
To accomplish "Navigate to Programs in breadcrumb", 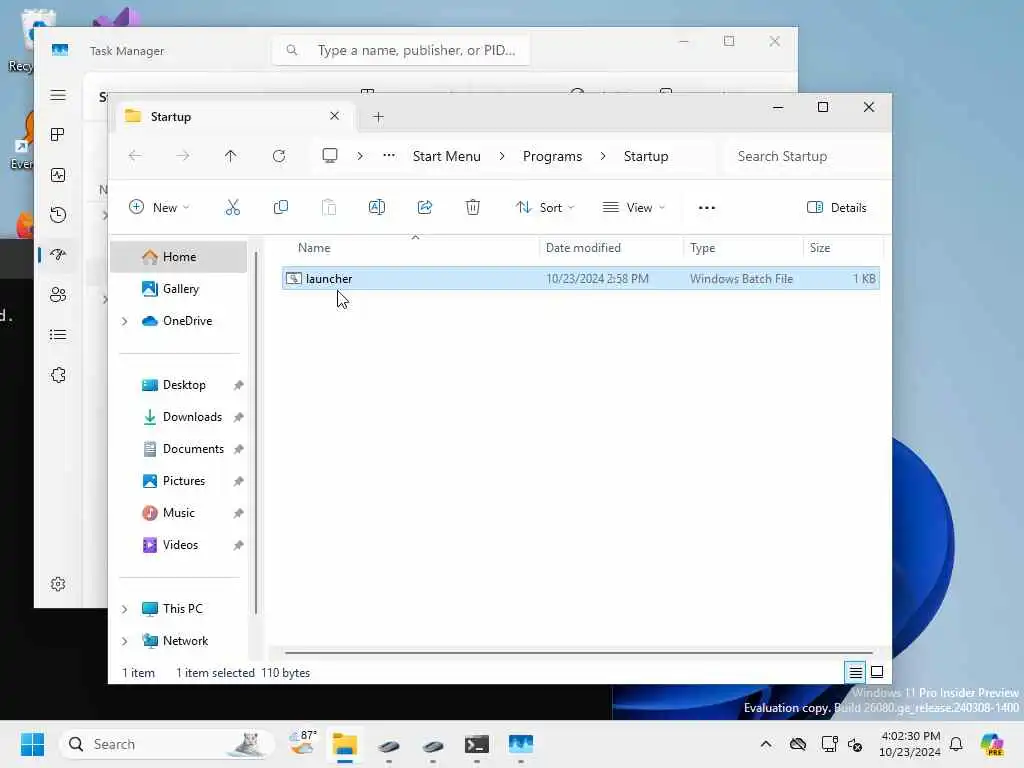I will [552, 156].
